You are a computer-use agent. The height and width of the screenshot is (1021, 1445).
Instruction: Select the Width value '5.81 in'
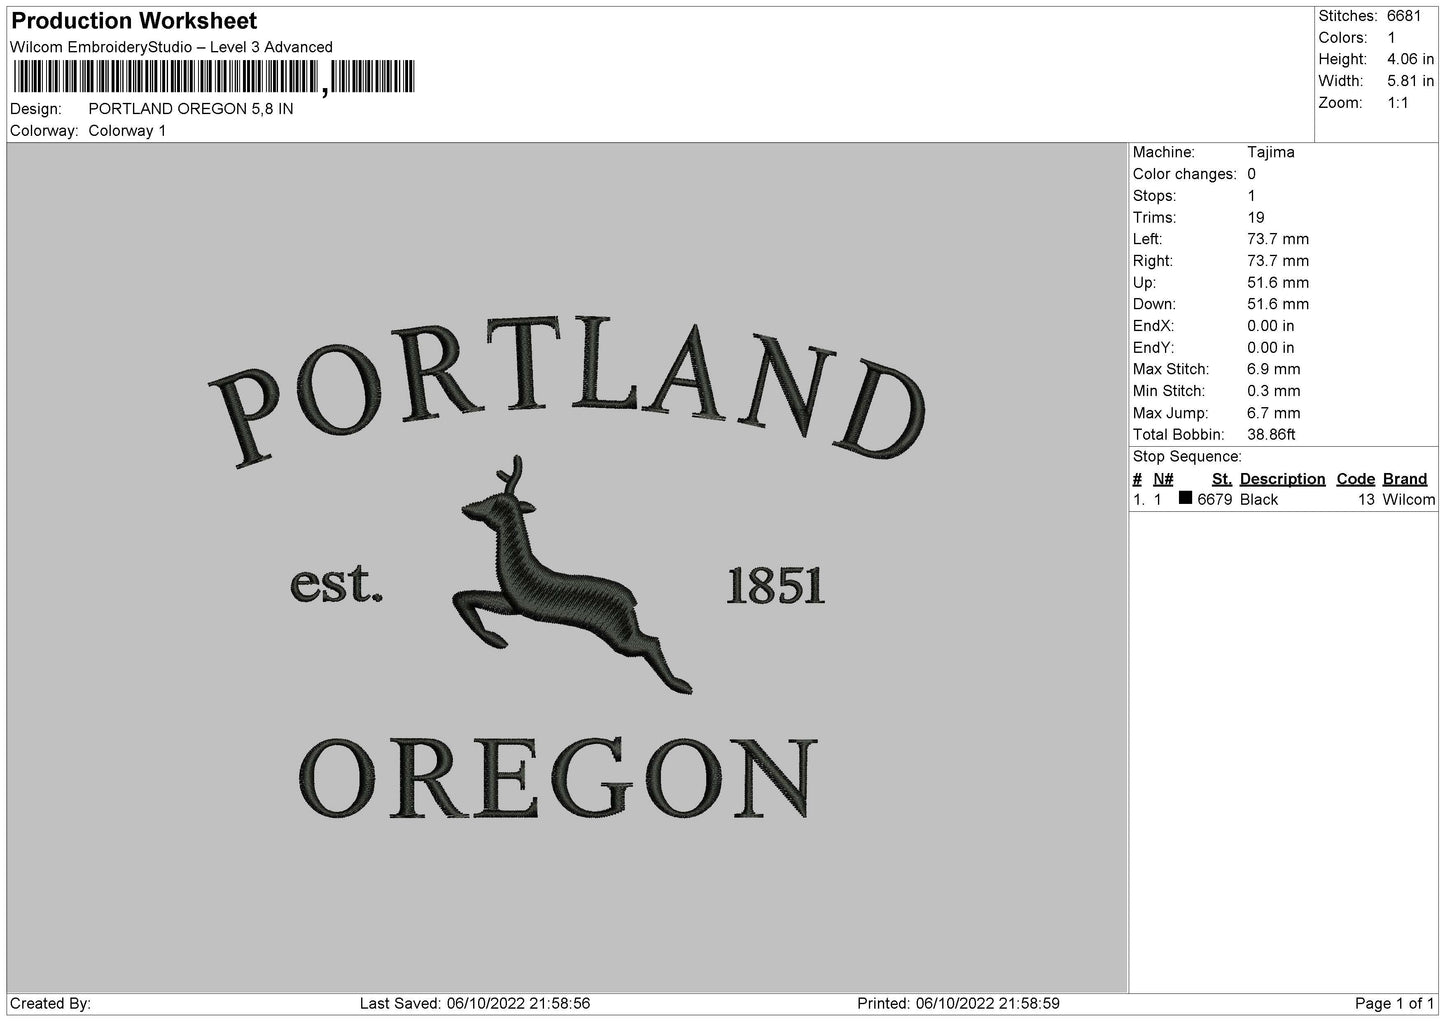tap(1410, 81)
